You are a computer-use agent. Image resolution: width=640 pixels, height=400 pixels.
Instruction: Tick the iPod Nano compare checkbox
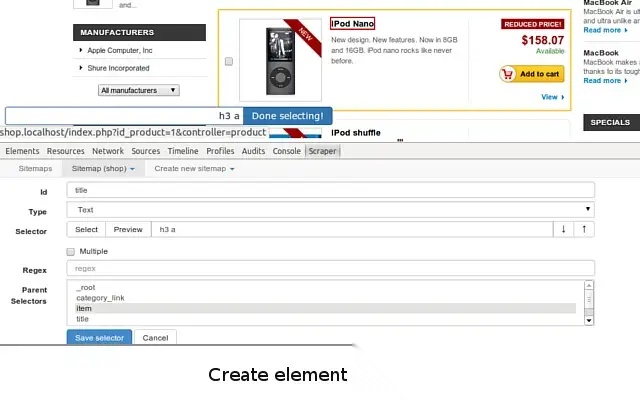pyautogui.click(x=229, y=61)
